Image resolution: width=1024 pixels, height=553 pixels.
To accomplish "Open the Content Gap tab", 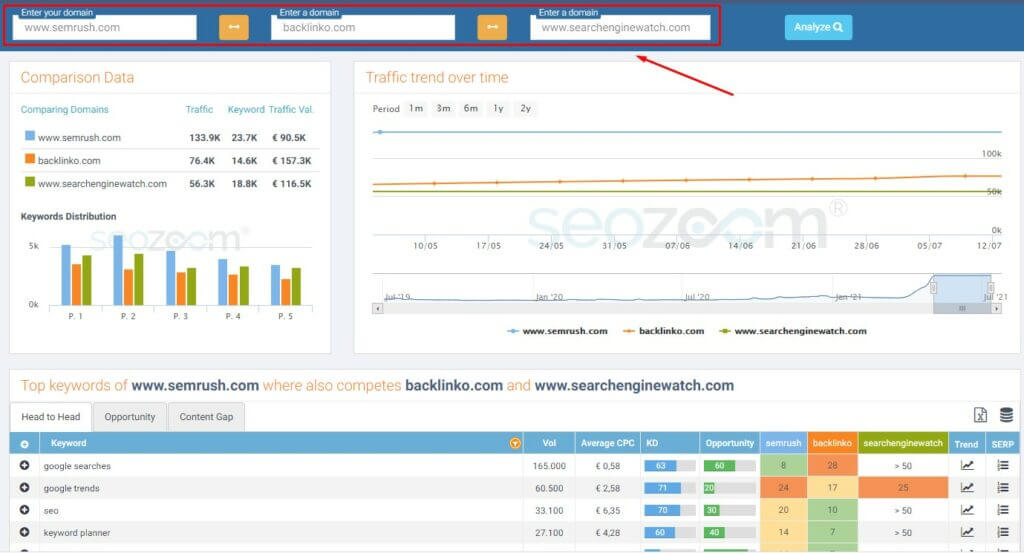I will click(206, 417).
